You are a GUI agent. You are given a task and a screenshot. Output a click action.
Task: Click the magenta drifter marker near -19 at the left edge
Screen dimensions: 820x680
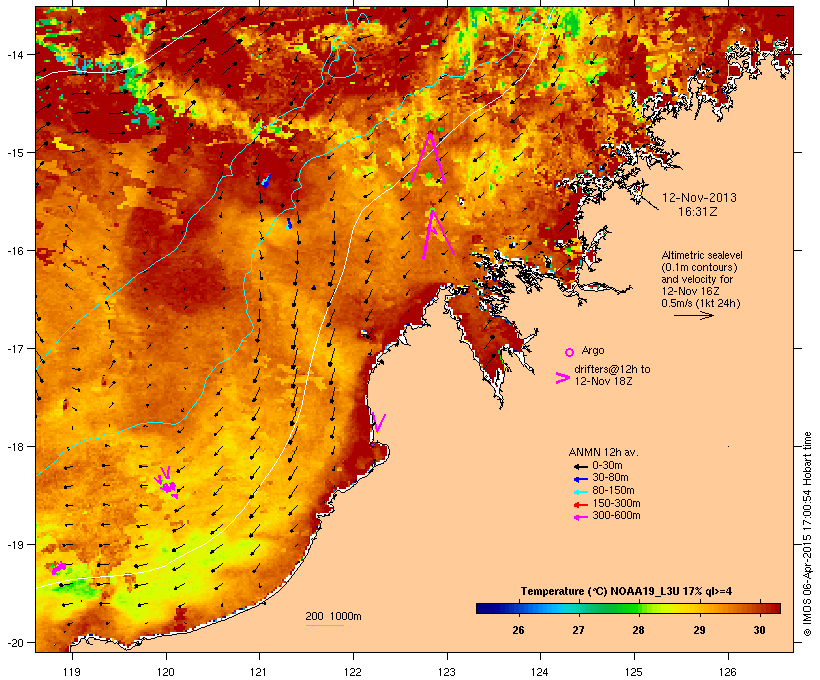pos(58,568)
